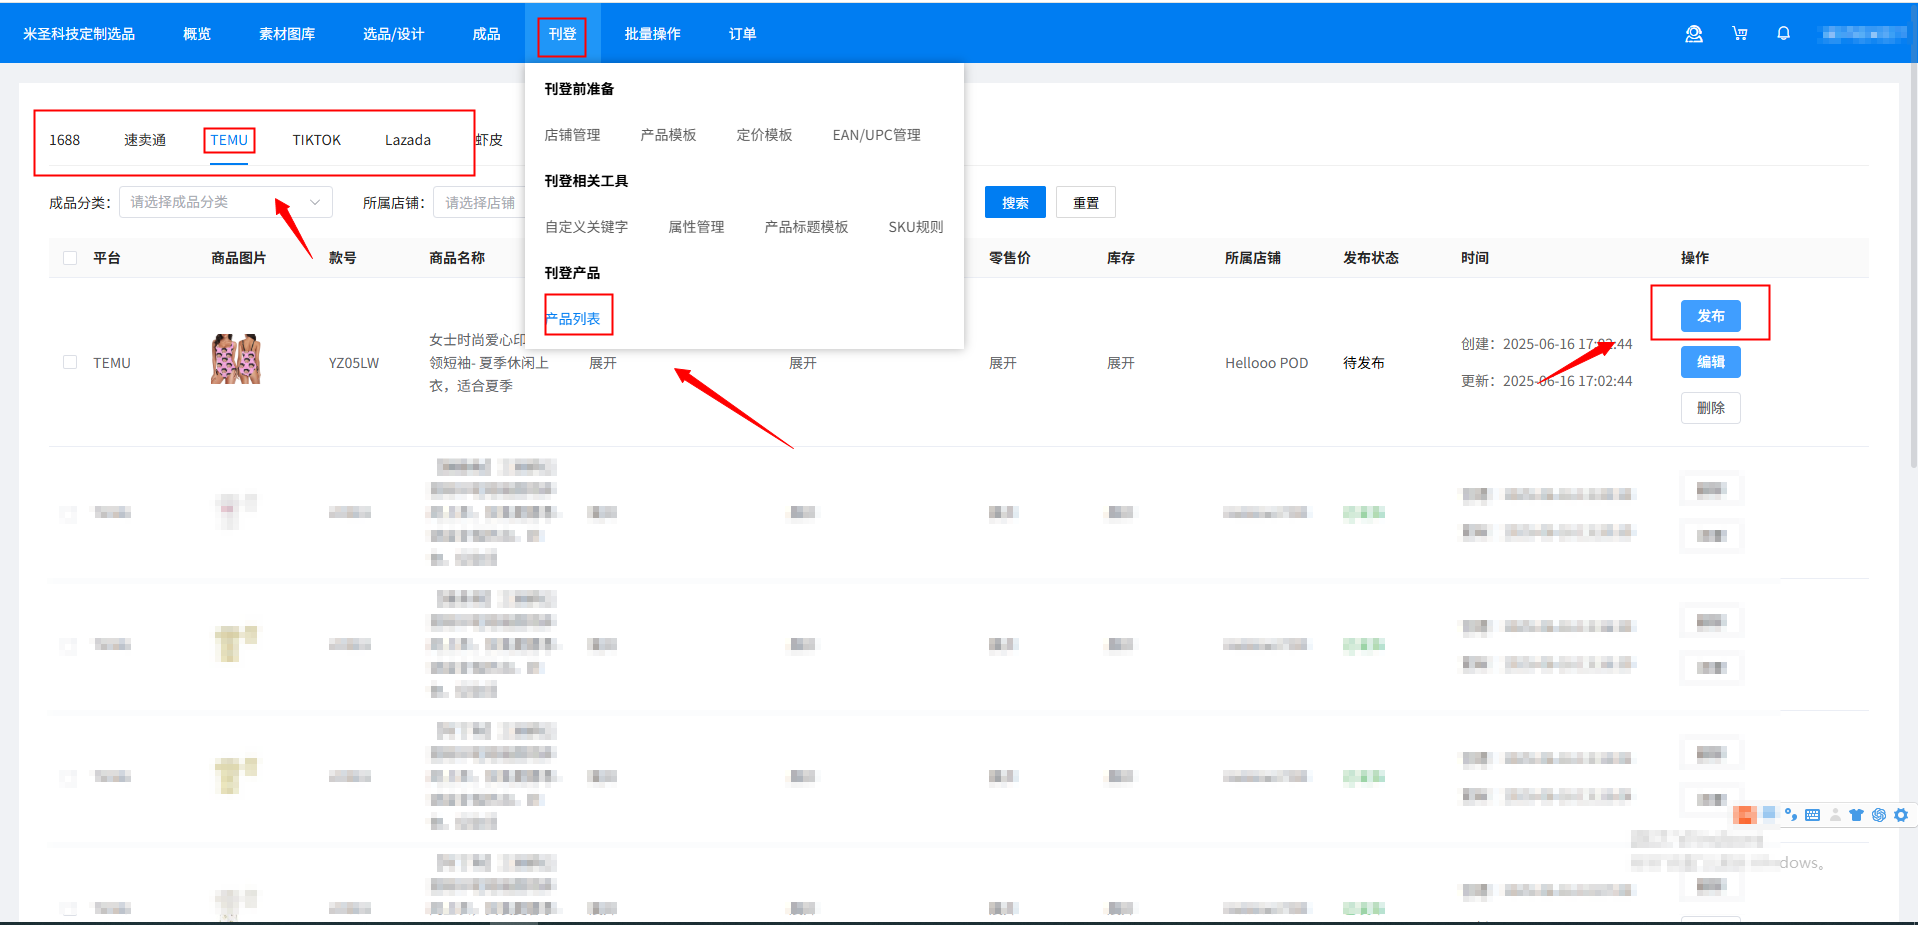Click the punctuation icon in IME toolbar

(x=1791, y=815)
